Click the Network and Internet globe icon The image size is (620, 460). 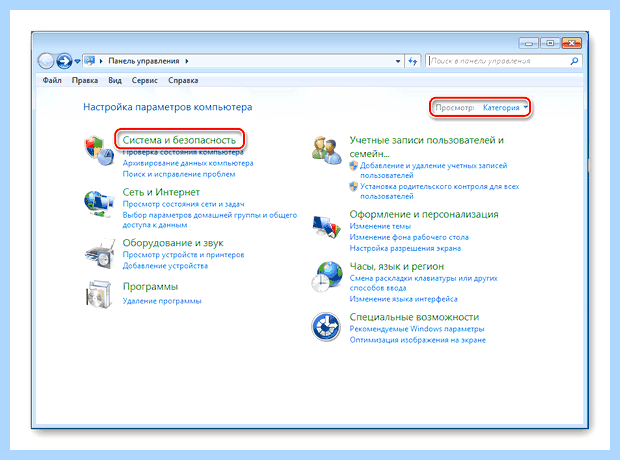[x=98, y=203]
